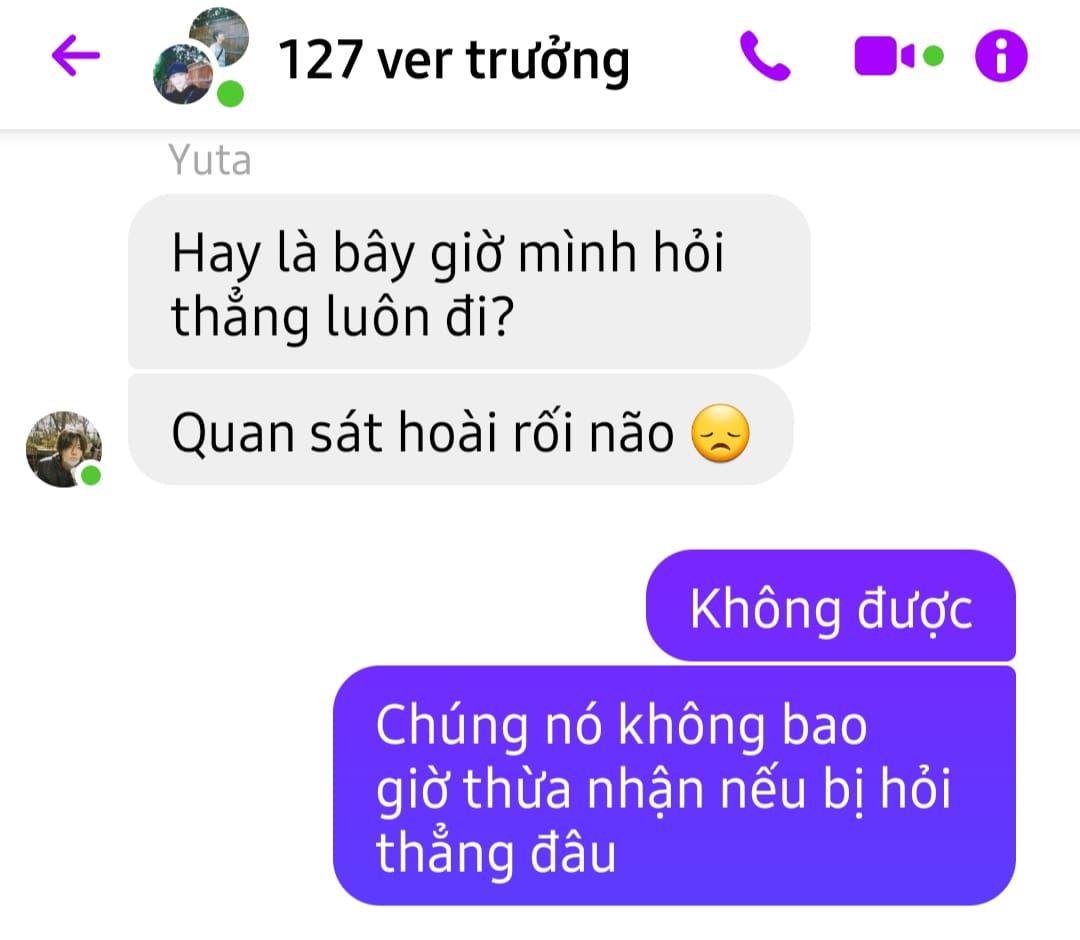Screen dimensions: 1080x940
Task: Go back with the purple arrow
Action: 76,56
